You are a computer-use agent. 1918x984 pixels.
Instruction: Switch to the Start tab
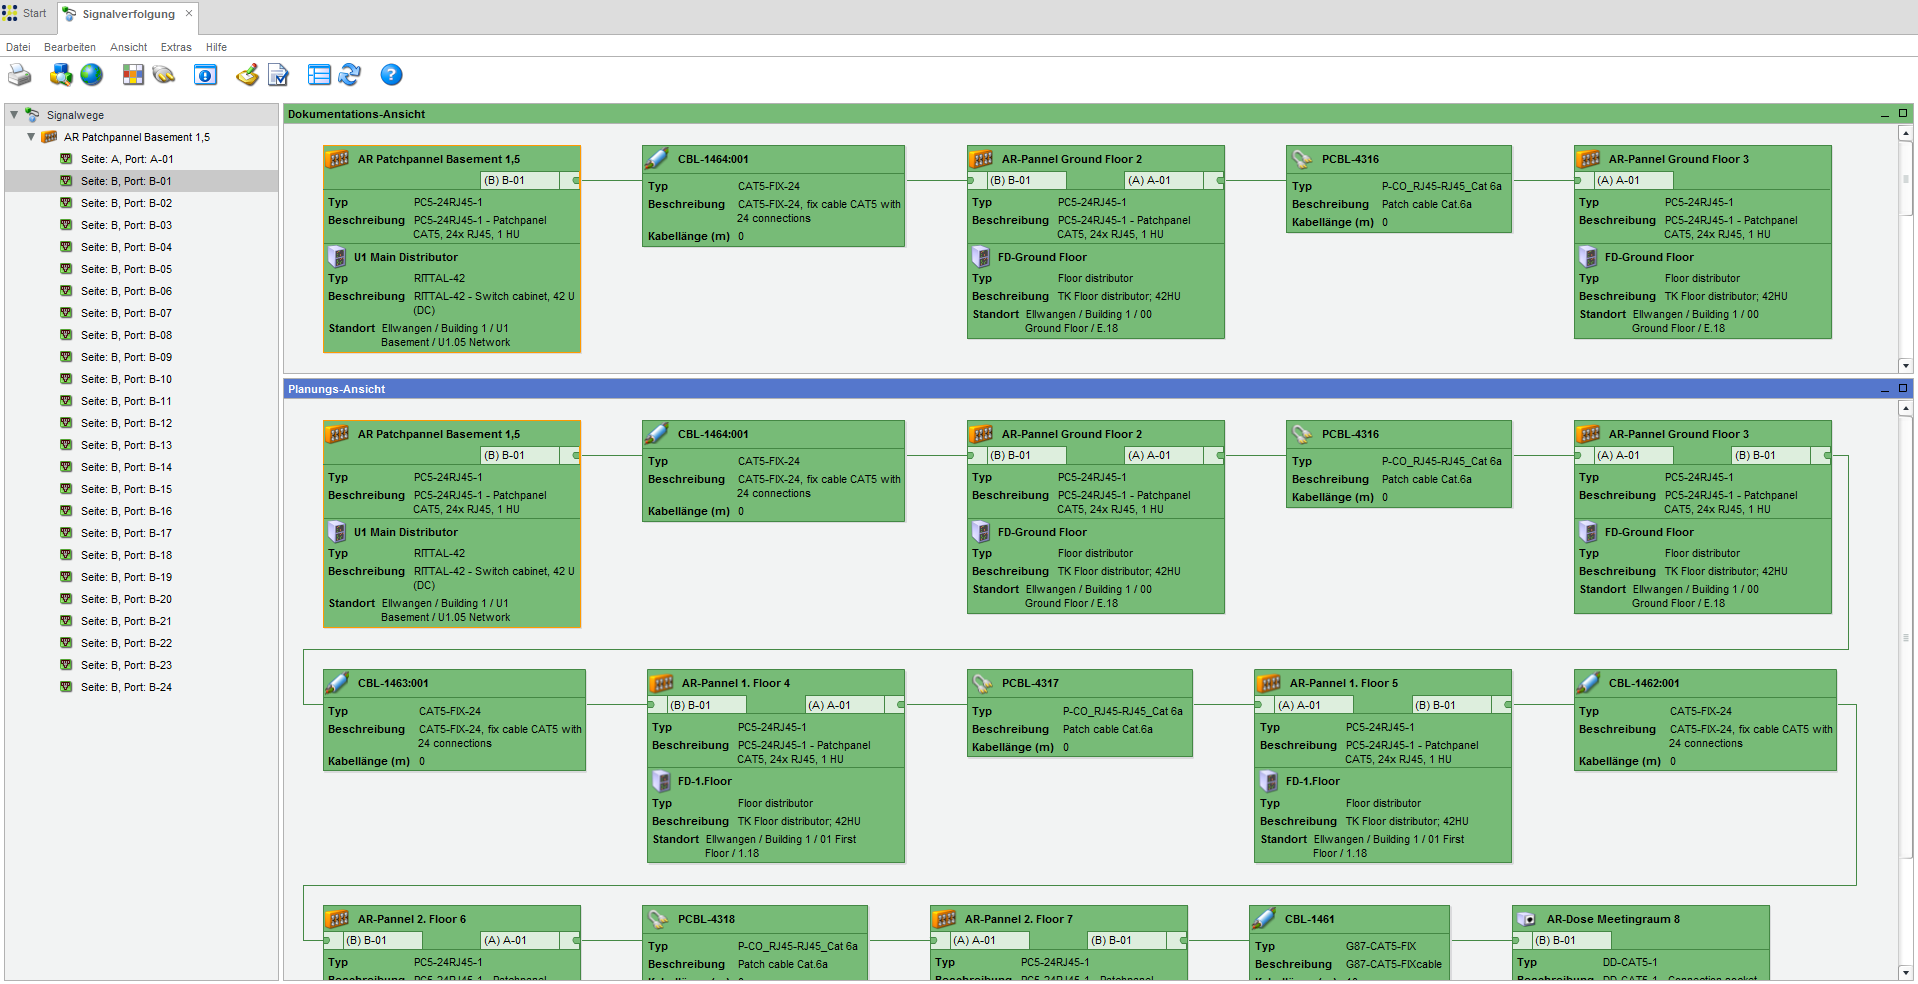click(x=26, y=14)
